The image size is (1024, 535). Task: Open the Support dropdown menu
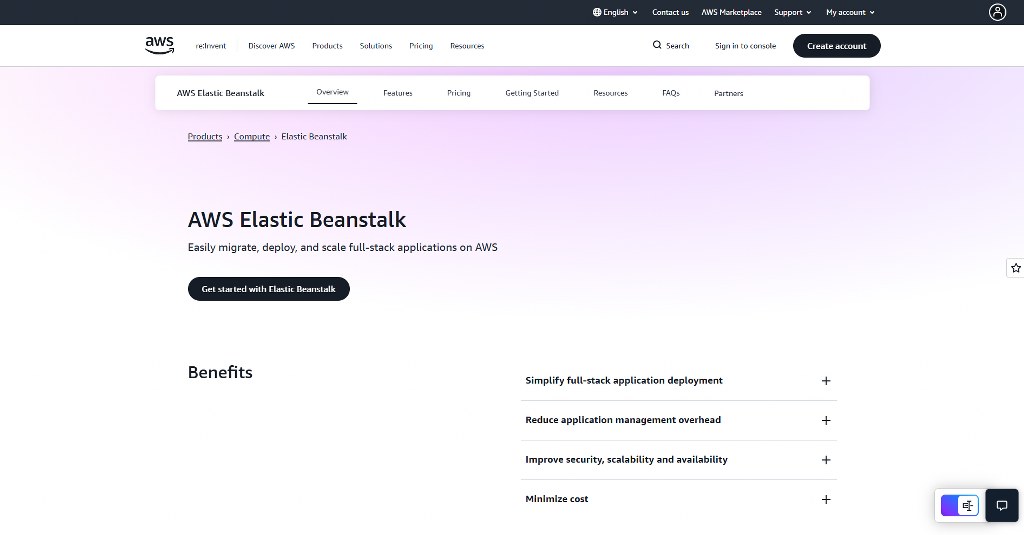coord(793,12)
